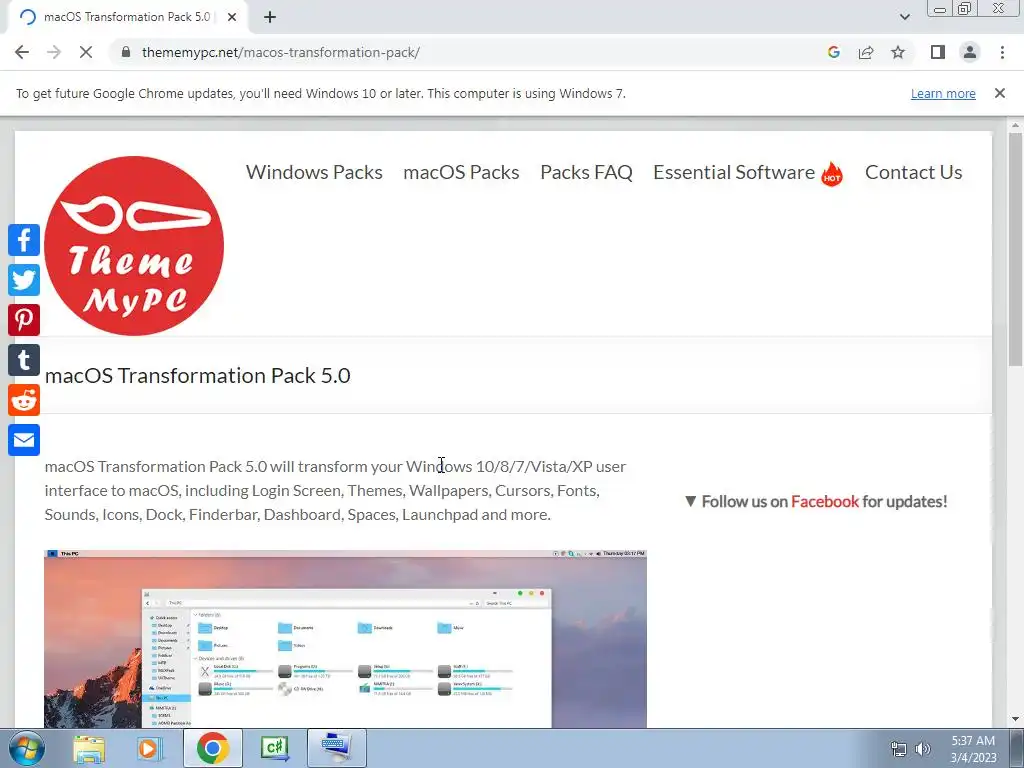
Task: Open a new tab with plus button
Action: (x=270, y=17)
